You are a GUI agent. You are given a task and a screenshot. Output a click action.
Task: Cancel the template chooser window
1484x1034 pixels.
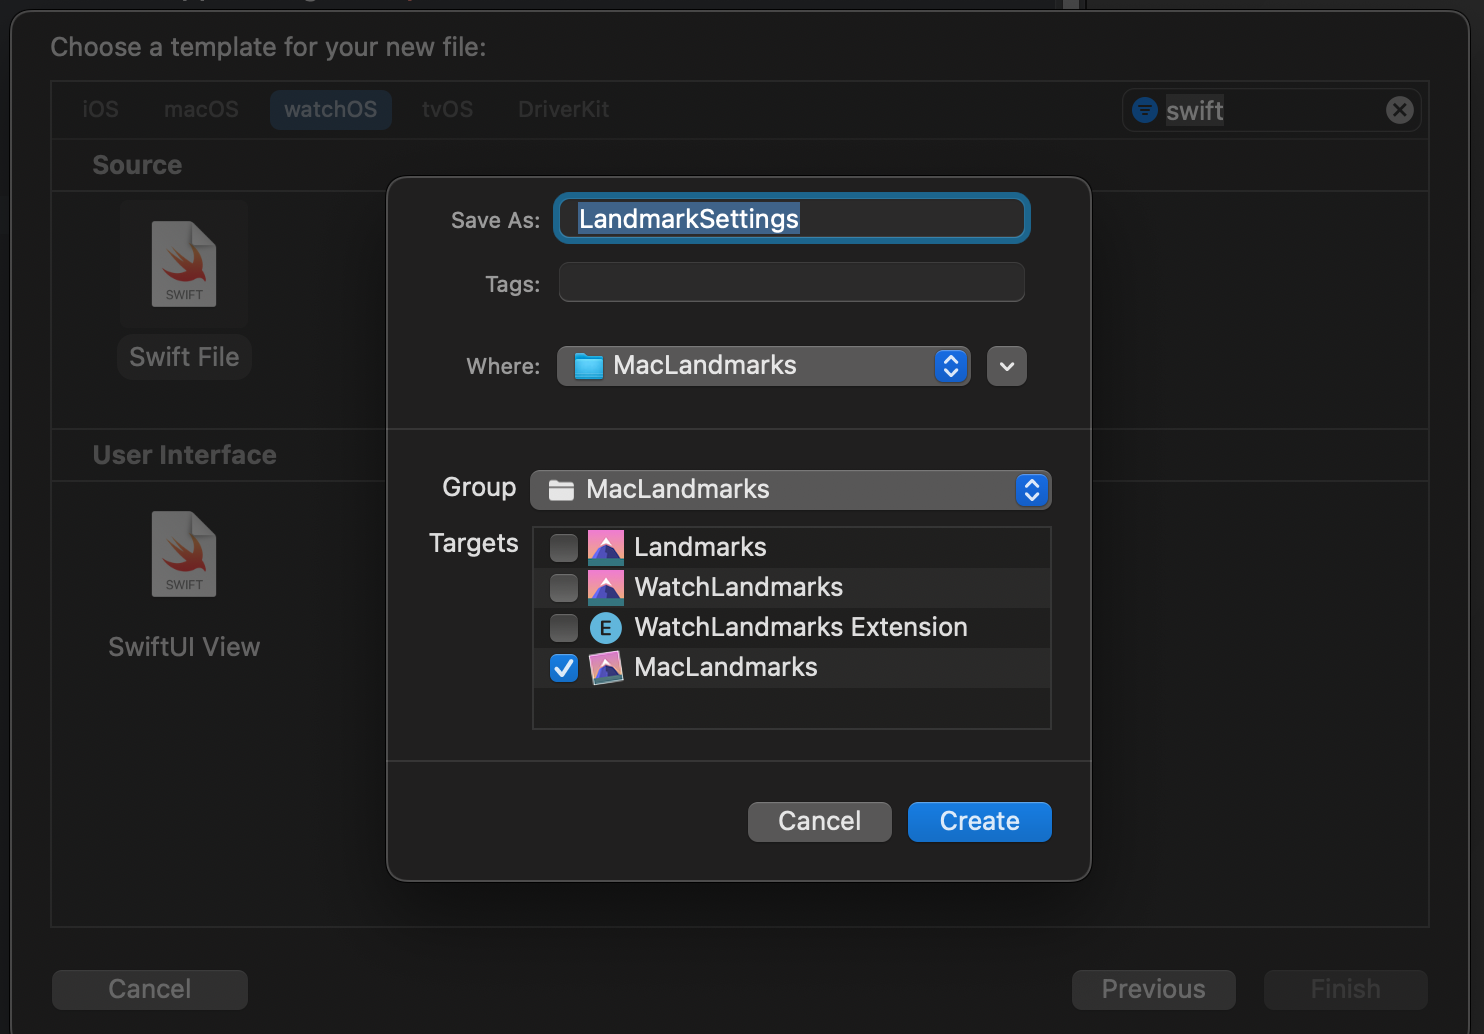point(150,990)
